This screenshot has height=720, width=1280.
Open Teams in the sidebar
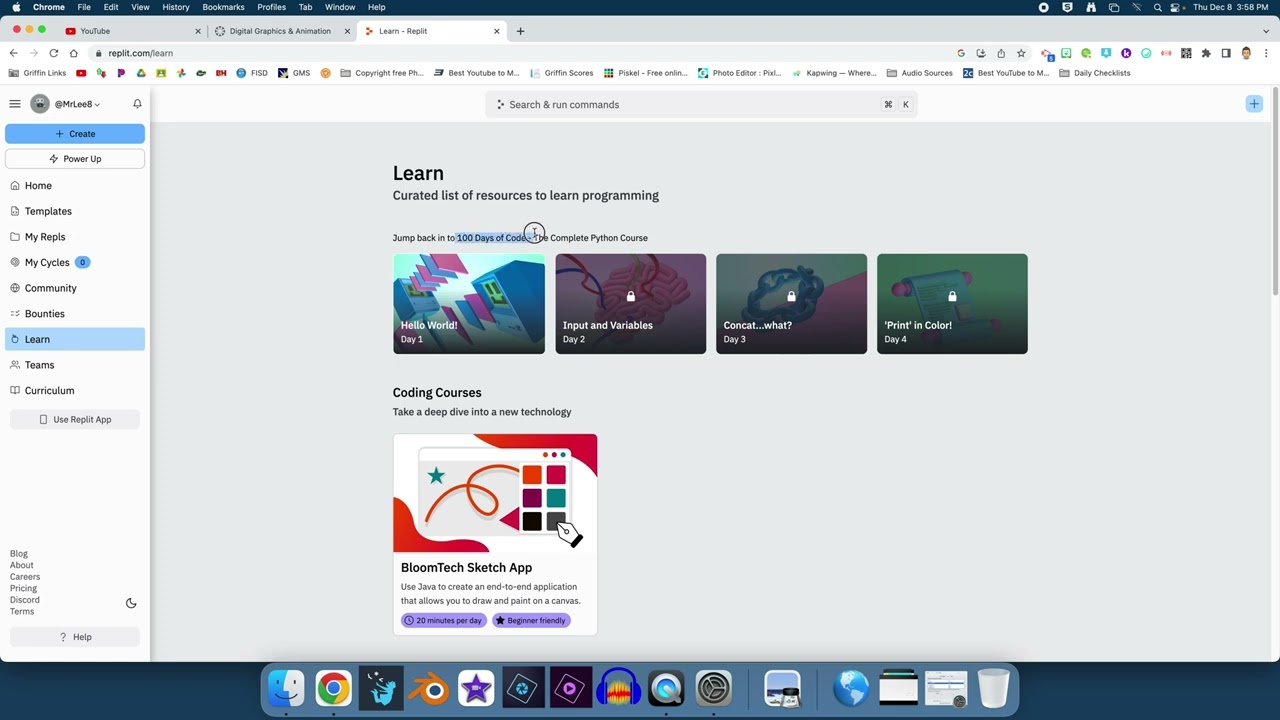click(75, 365)
